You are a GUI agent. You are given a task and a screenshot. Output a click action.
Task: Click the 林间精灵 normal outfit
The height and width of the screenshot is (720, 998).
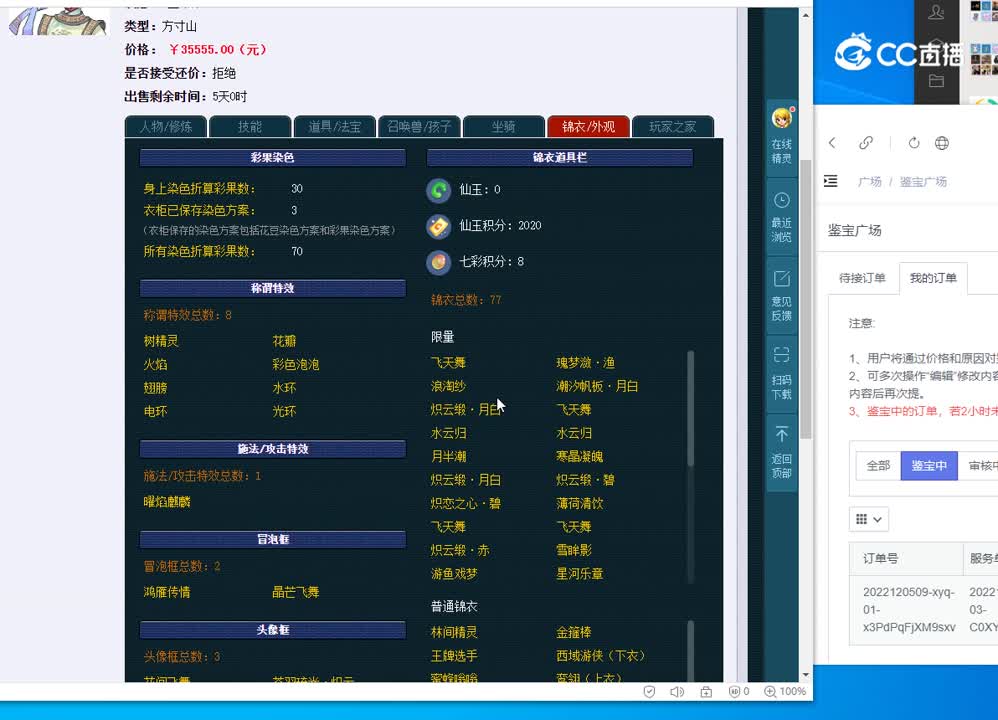click(x=454, y=633)
